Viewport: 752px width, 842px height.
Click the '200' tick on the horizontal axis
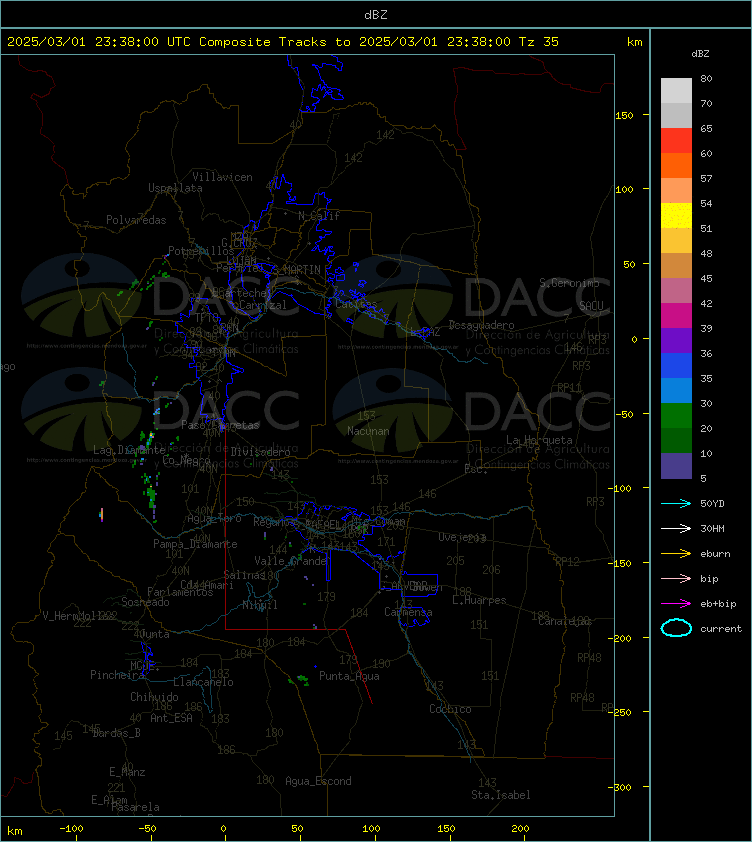tap(520, 829)
